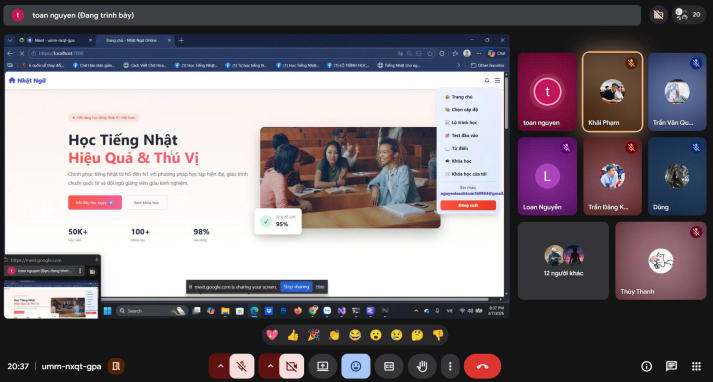713x382 pixels.
Task: Click the present screen button
Action: pyautogui.click(x=323, y=366)
